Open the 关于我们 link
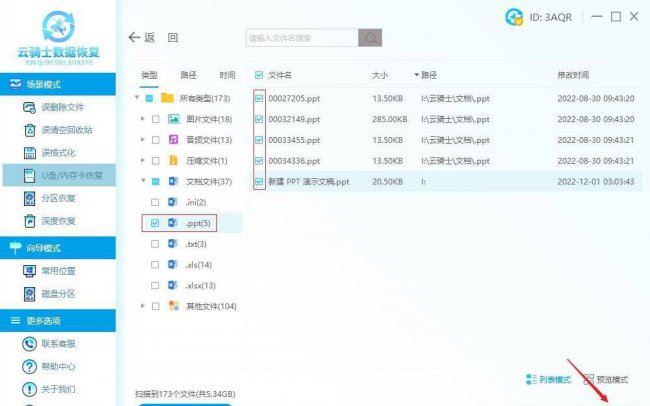Viewport: 650px width, 406px height. click(58, 389)
